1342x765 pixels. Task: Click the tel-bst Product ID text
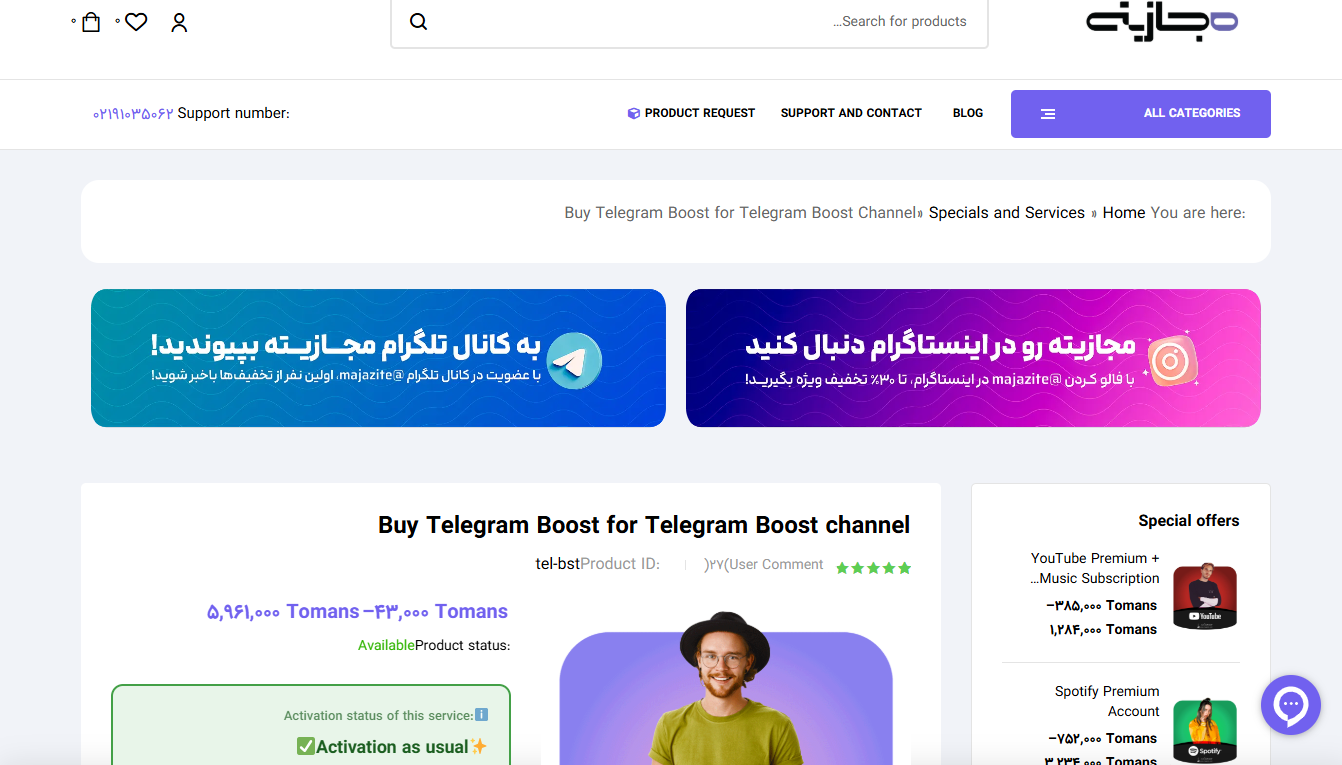[x=557, y=564]
